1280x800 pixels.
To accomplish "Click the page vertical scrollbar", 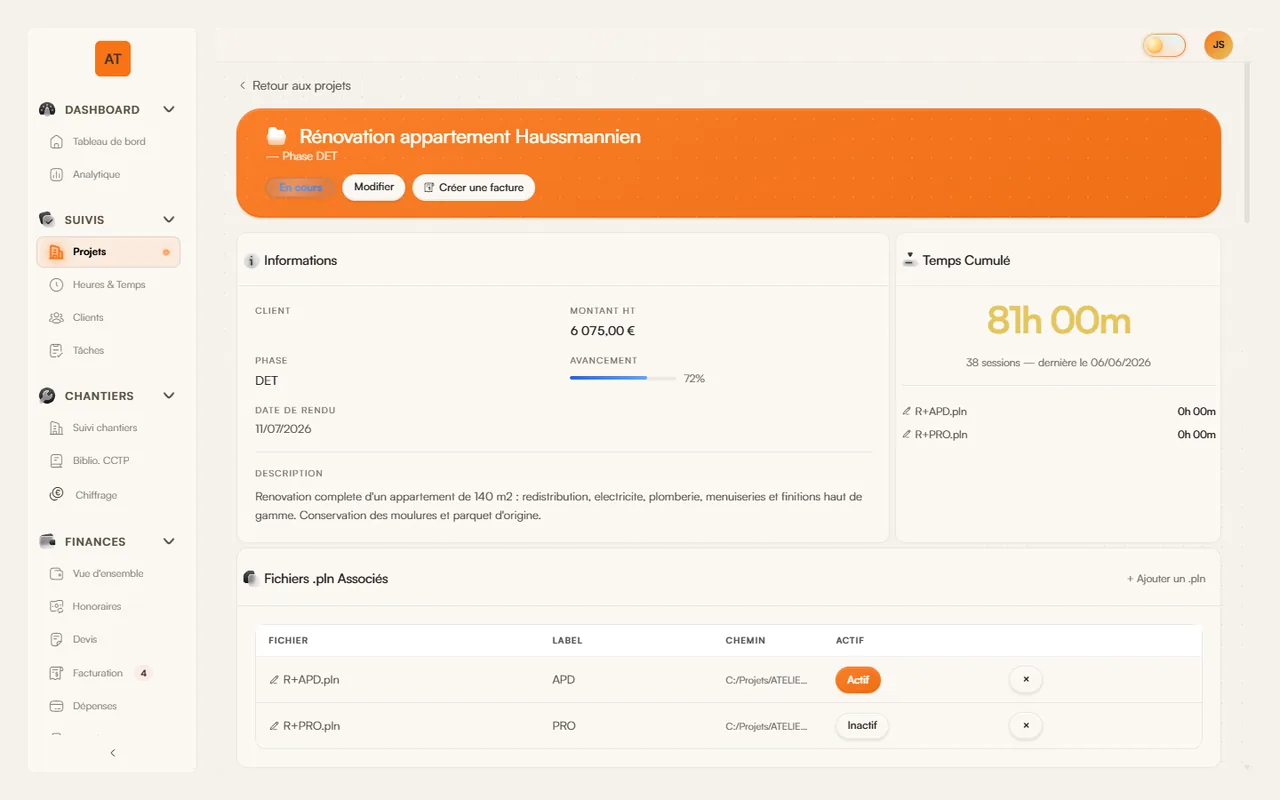I will click(1246, 142).
